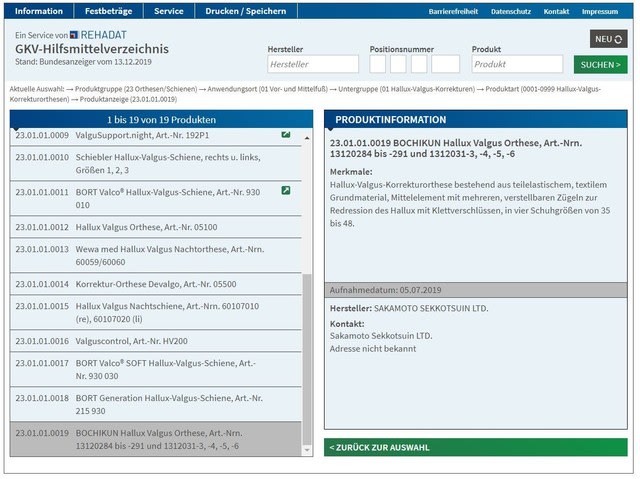Select ValguSupport.night, Art.-Nr. 192P1 row
Viewport: 640px width, 479px height.
coord(156,137)
